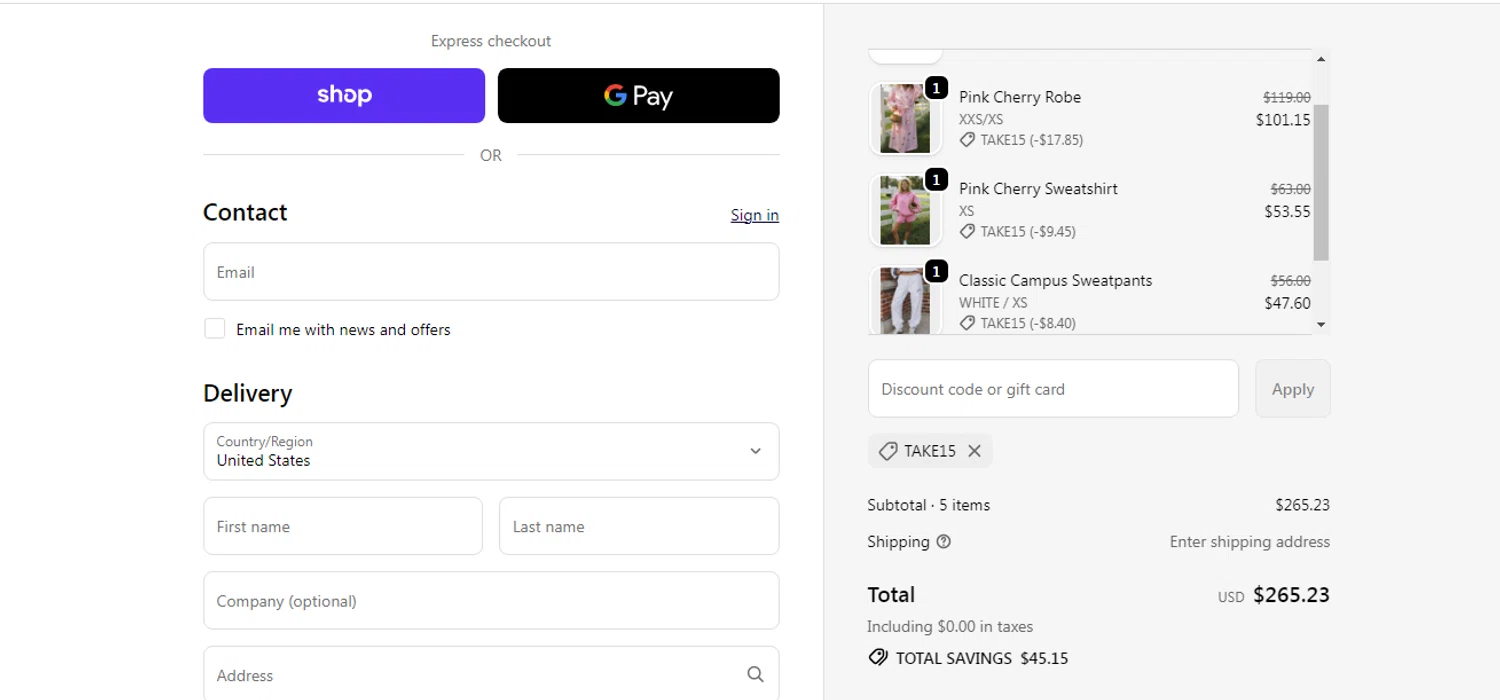Focus the Email input field
The height and width of the screenshot is (700, 1500).
pos(491,272)
